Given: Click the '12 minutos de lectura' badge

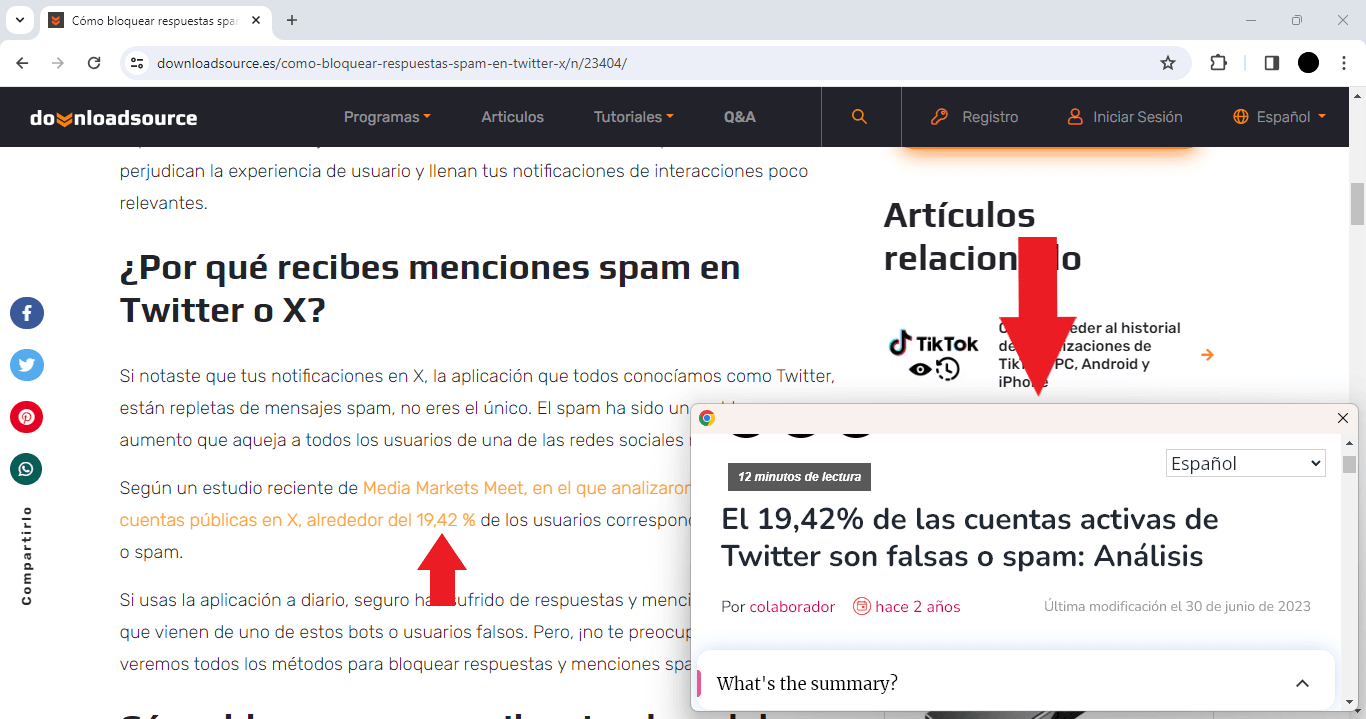Looking at the screenshot, I should pyautogui.click(x=799, y=477).
